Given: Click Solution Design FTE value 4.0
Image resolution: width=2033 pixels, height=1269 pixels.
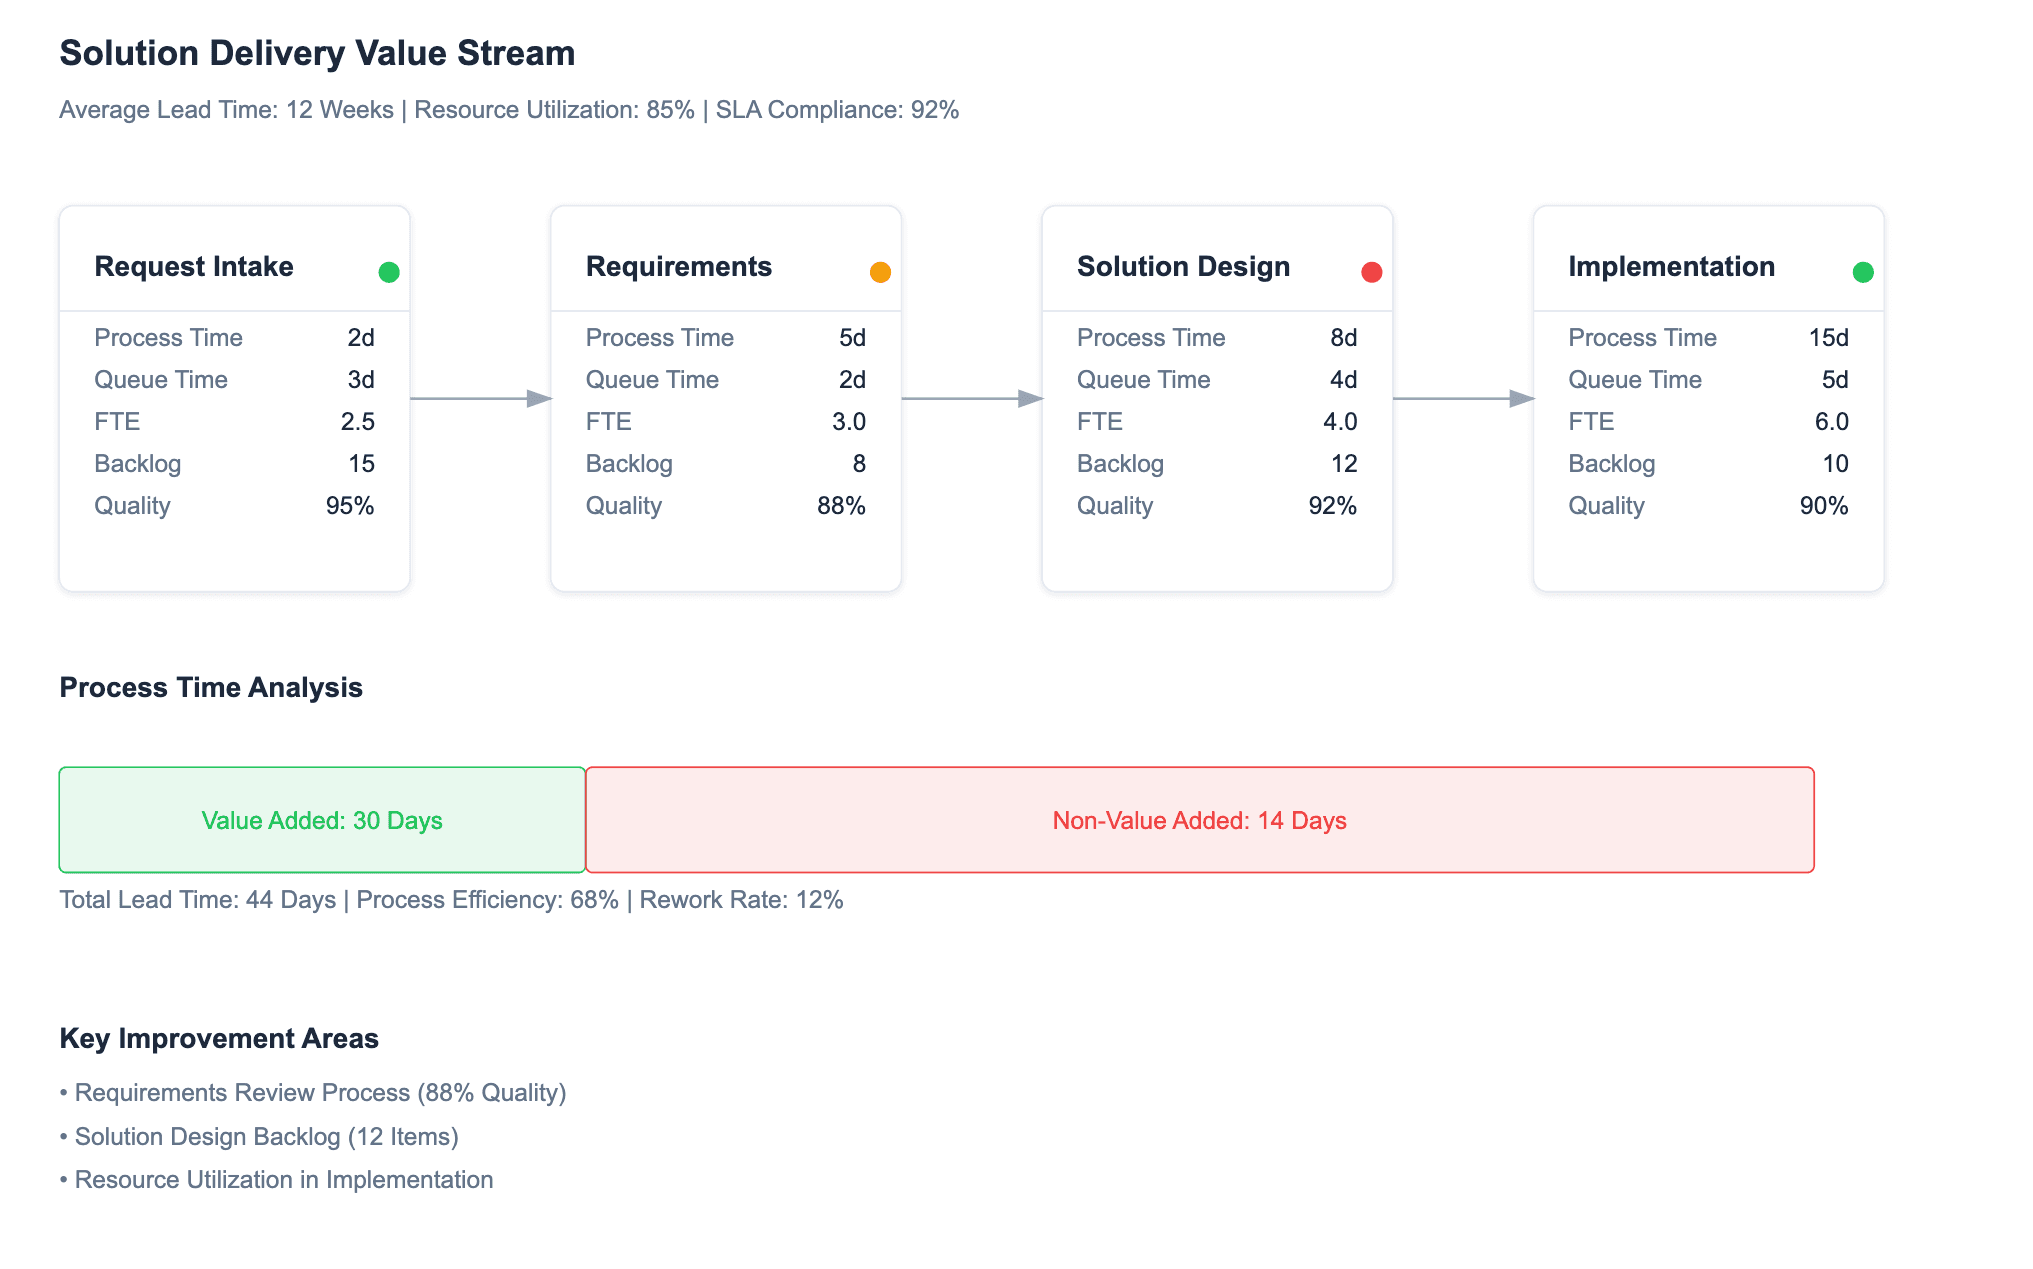Looking at the screenshot, I should pyautogui.click(x=1340, y=422).
